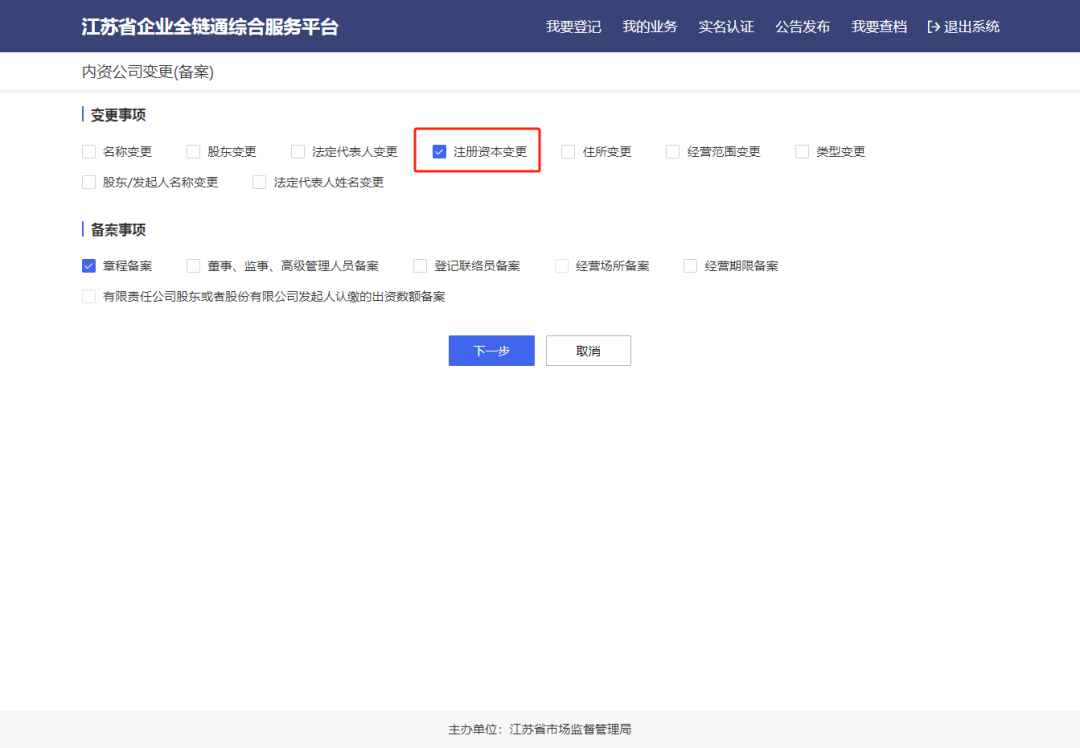Image resolution: width=1080 pixels, height=748 pixels.
Task: Uncheck the highlighted 注册资本变更 checkbox
Action: (439, 151)
